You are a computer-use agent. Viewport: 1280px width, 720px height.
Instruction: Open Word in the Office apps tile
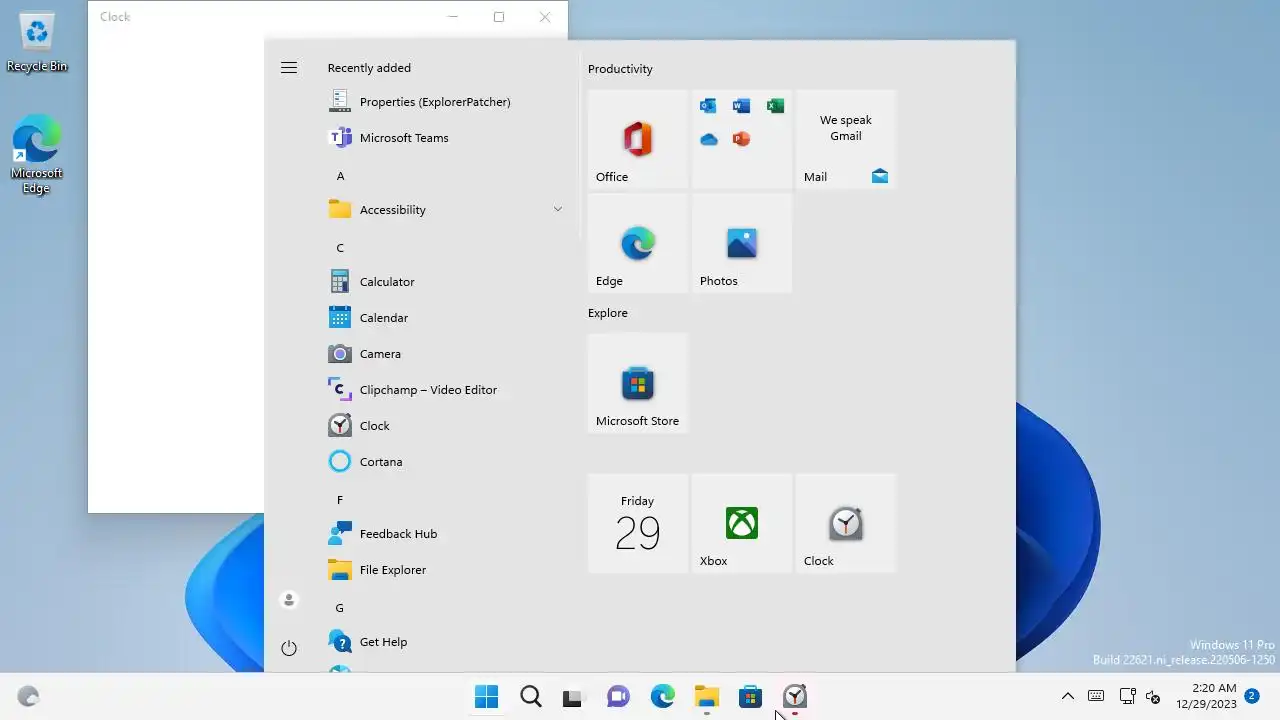741,106
